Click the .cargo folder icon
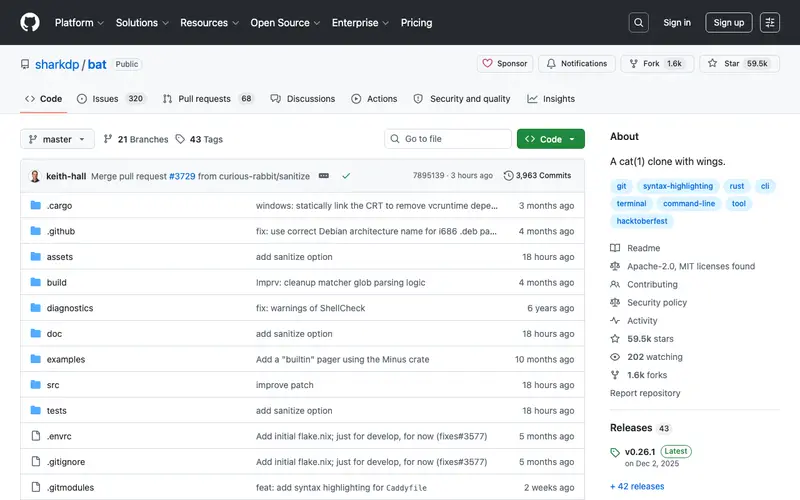The height and width of the screenshot is (500, 800). coord(35,205)
